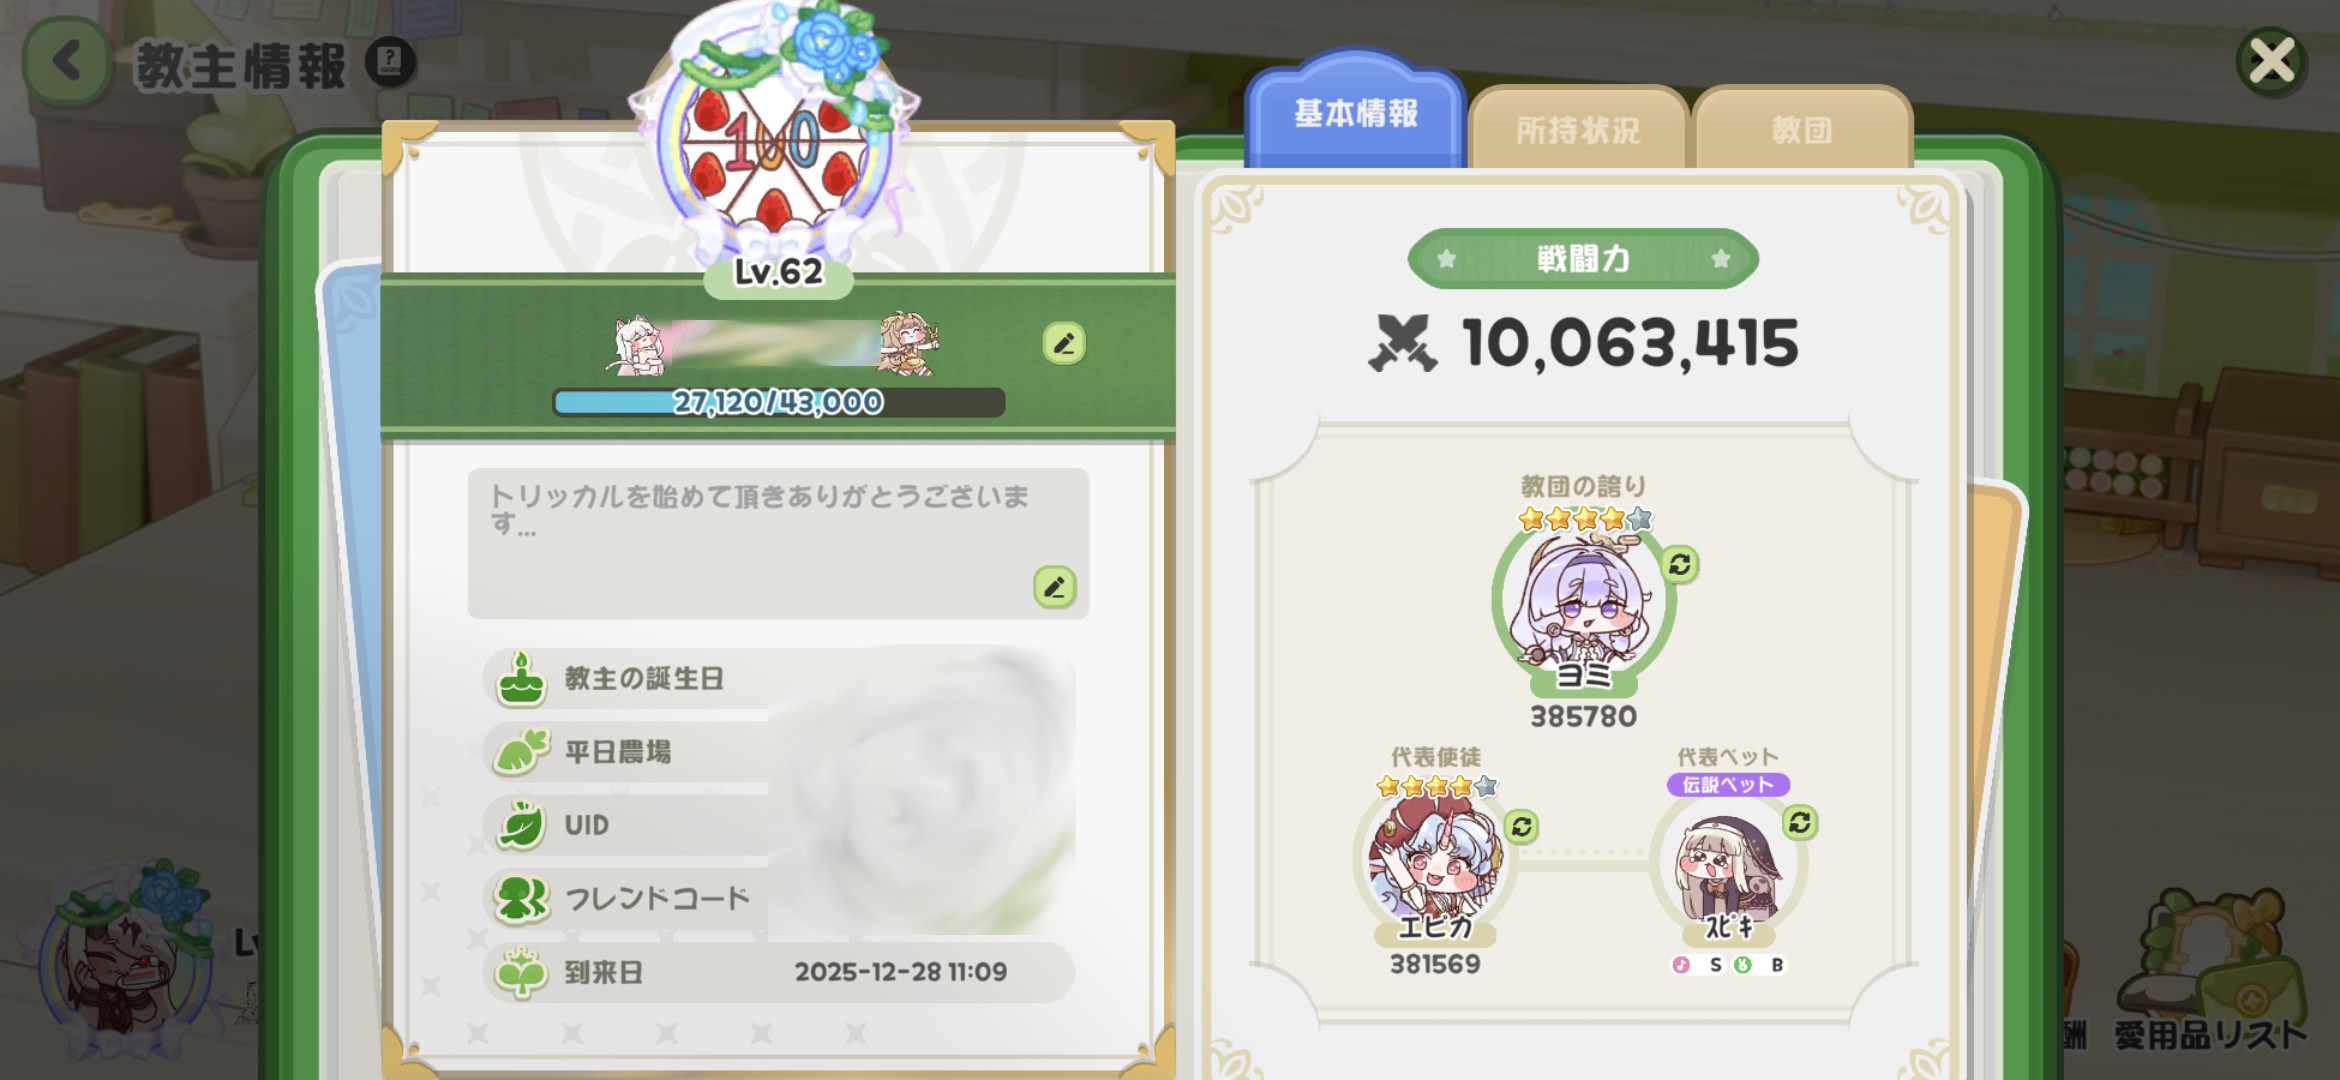Click the crossed swords battle power icon
Image resolution: width=2340 pixels, height=1080 pixels.
1402,343
